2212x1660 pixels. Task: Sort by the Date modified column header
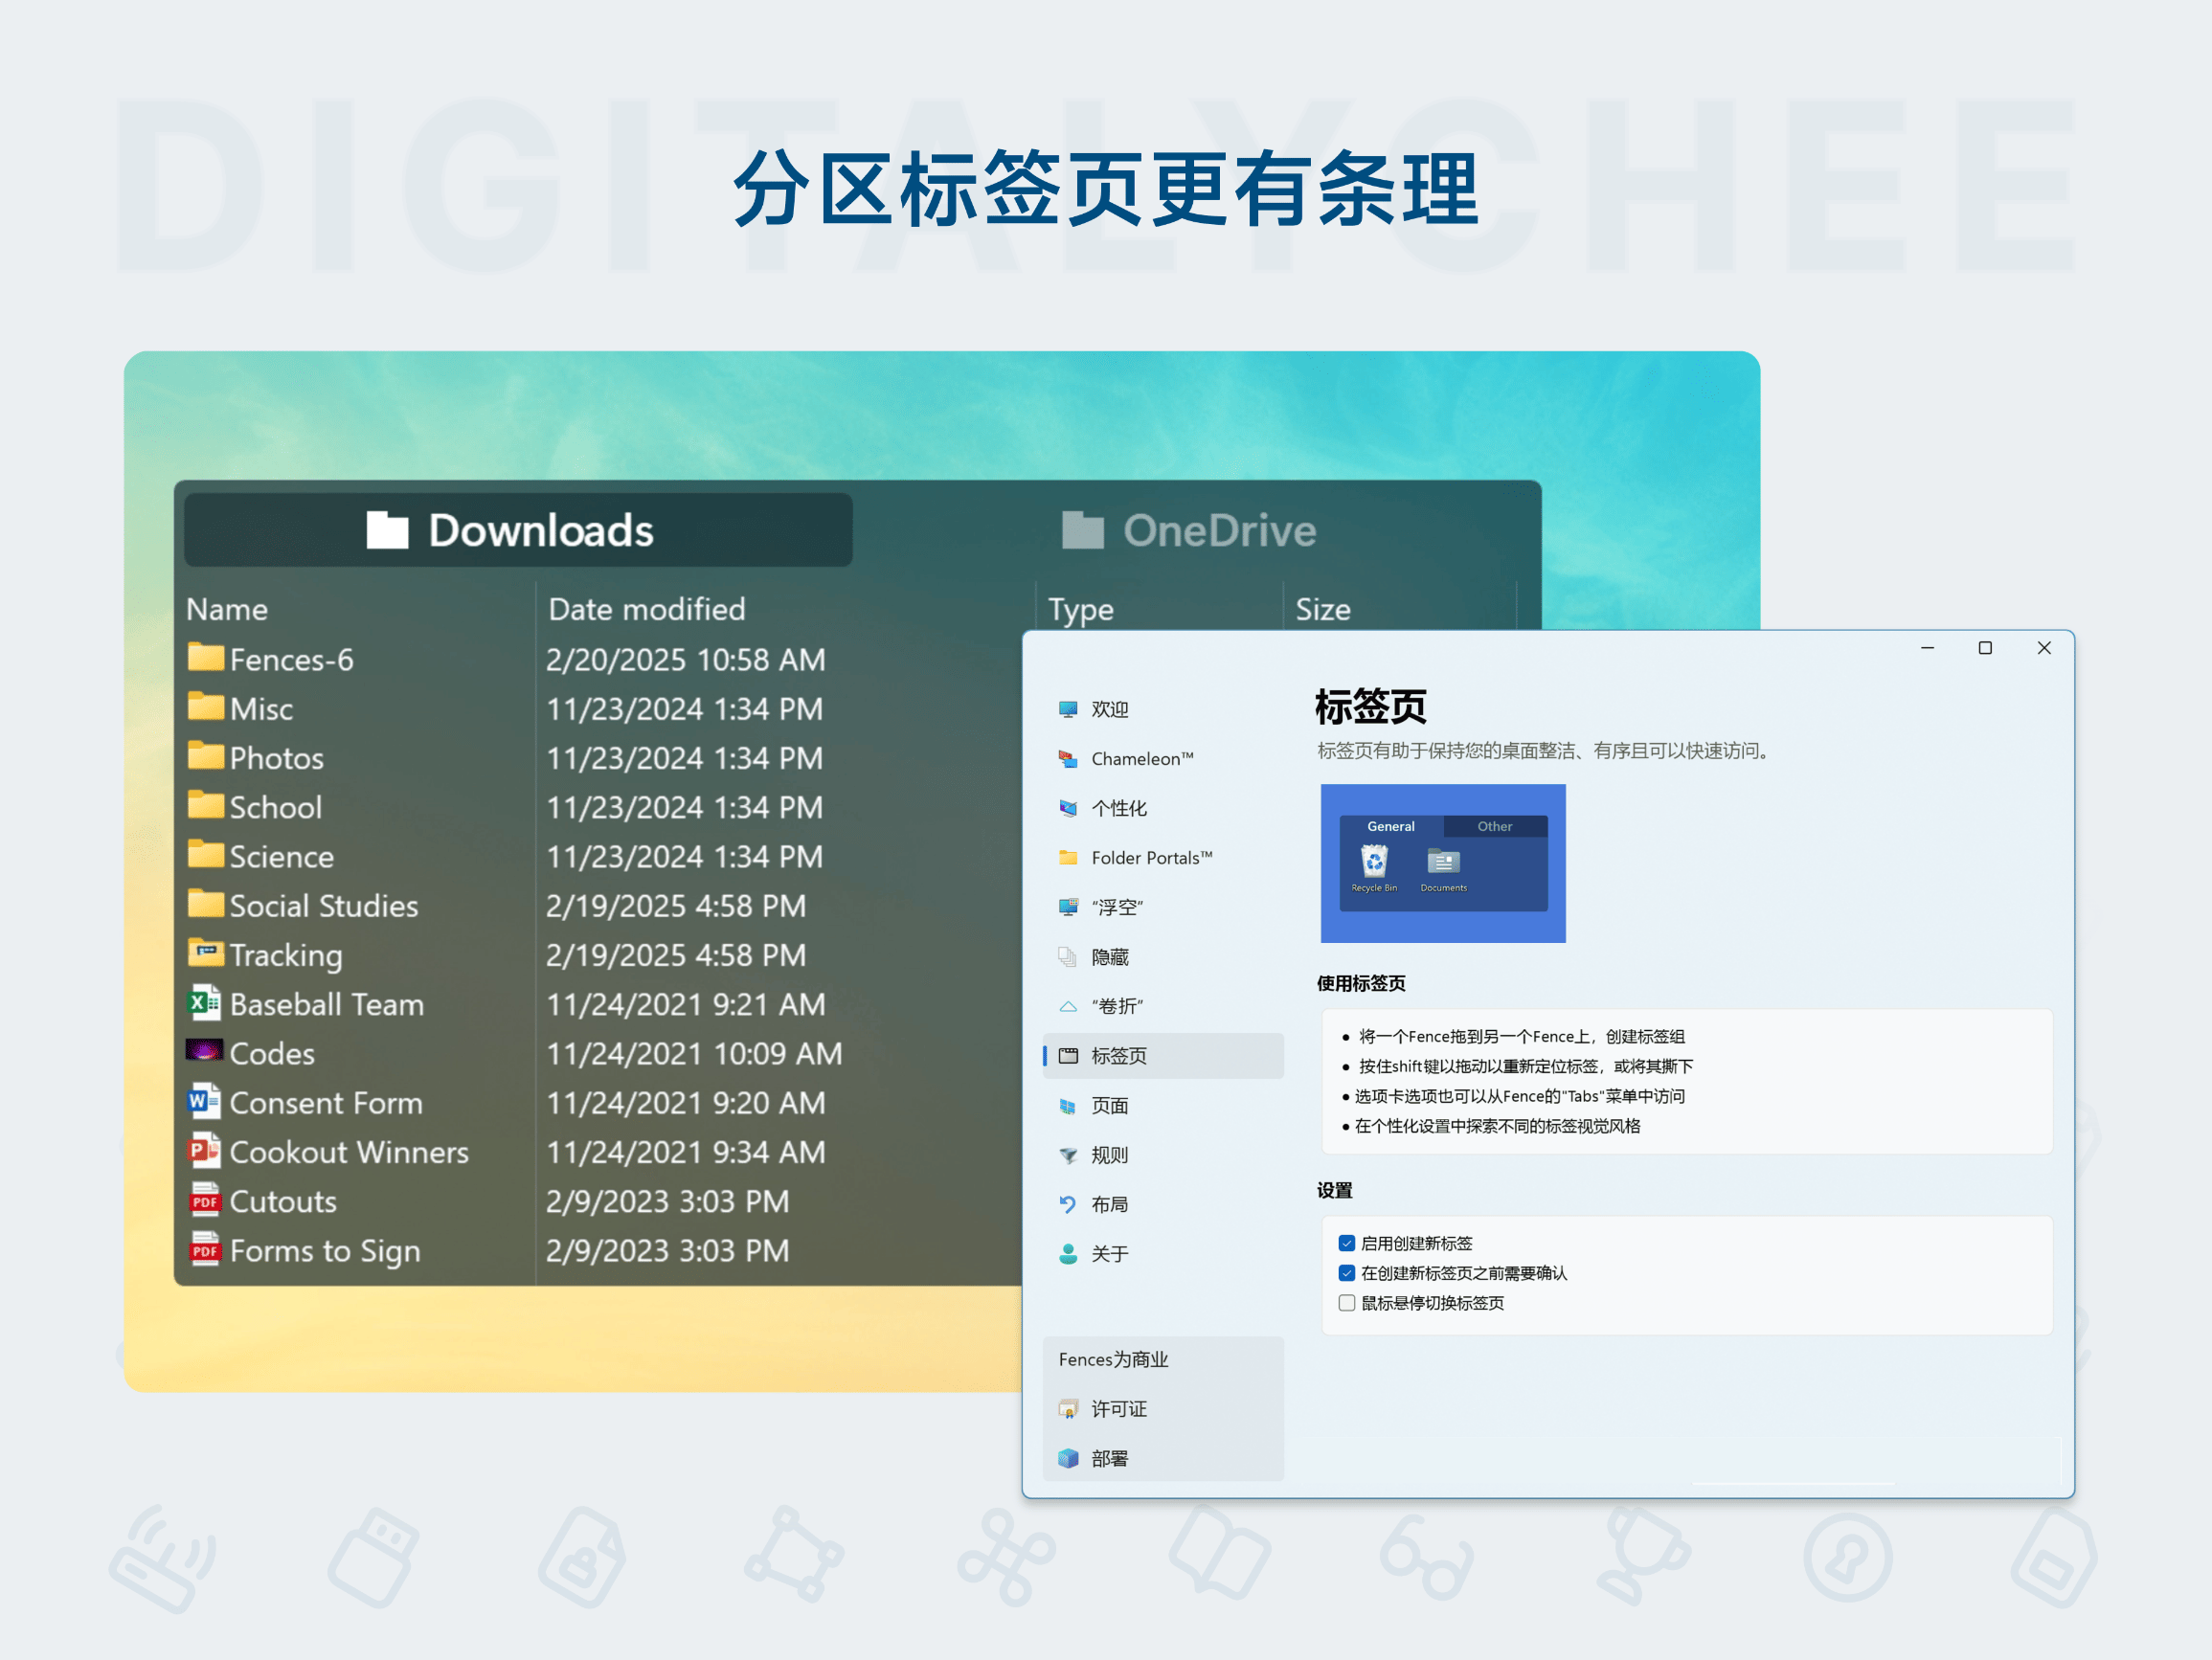(646, 609)
